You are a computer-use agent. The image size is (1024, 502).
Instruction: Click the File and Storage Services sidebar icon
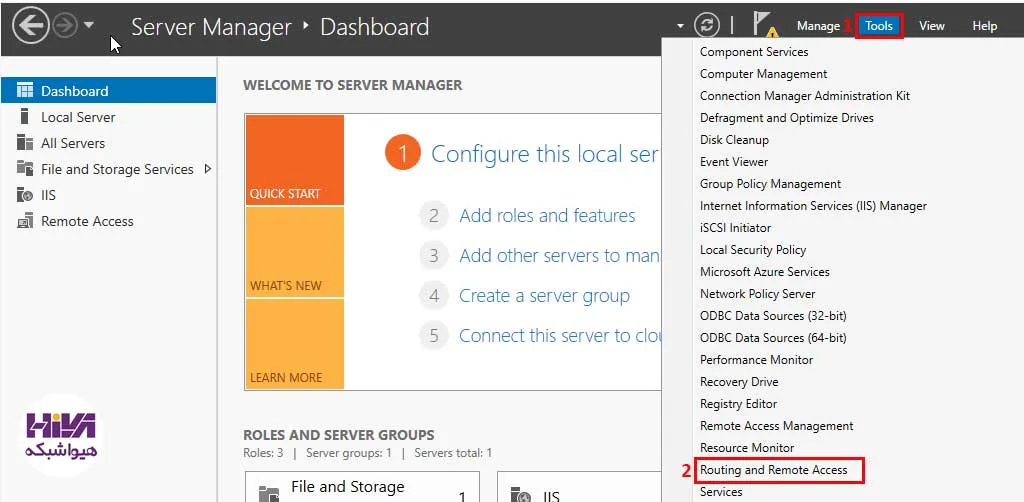24,168
